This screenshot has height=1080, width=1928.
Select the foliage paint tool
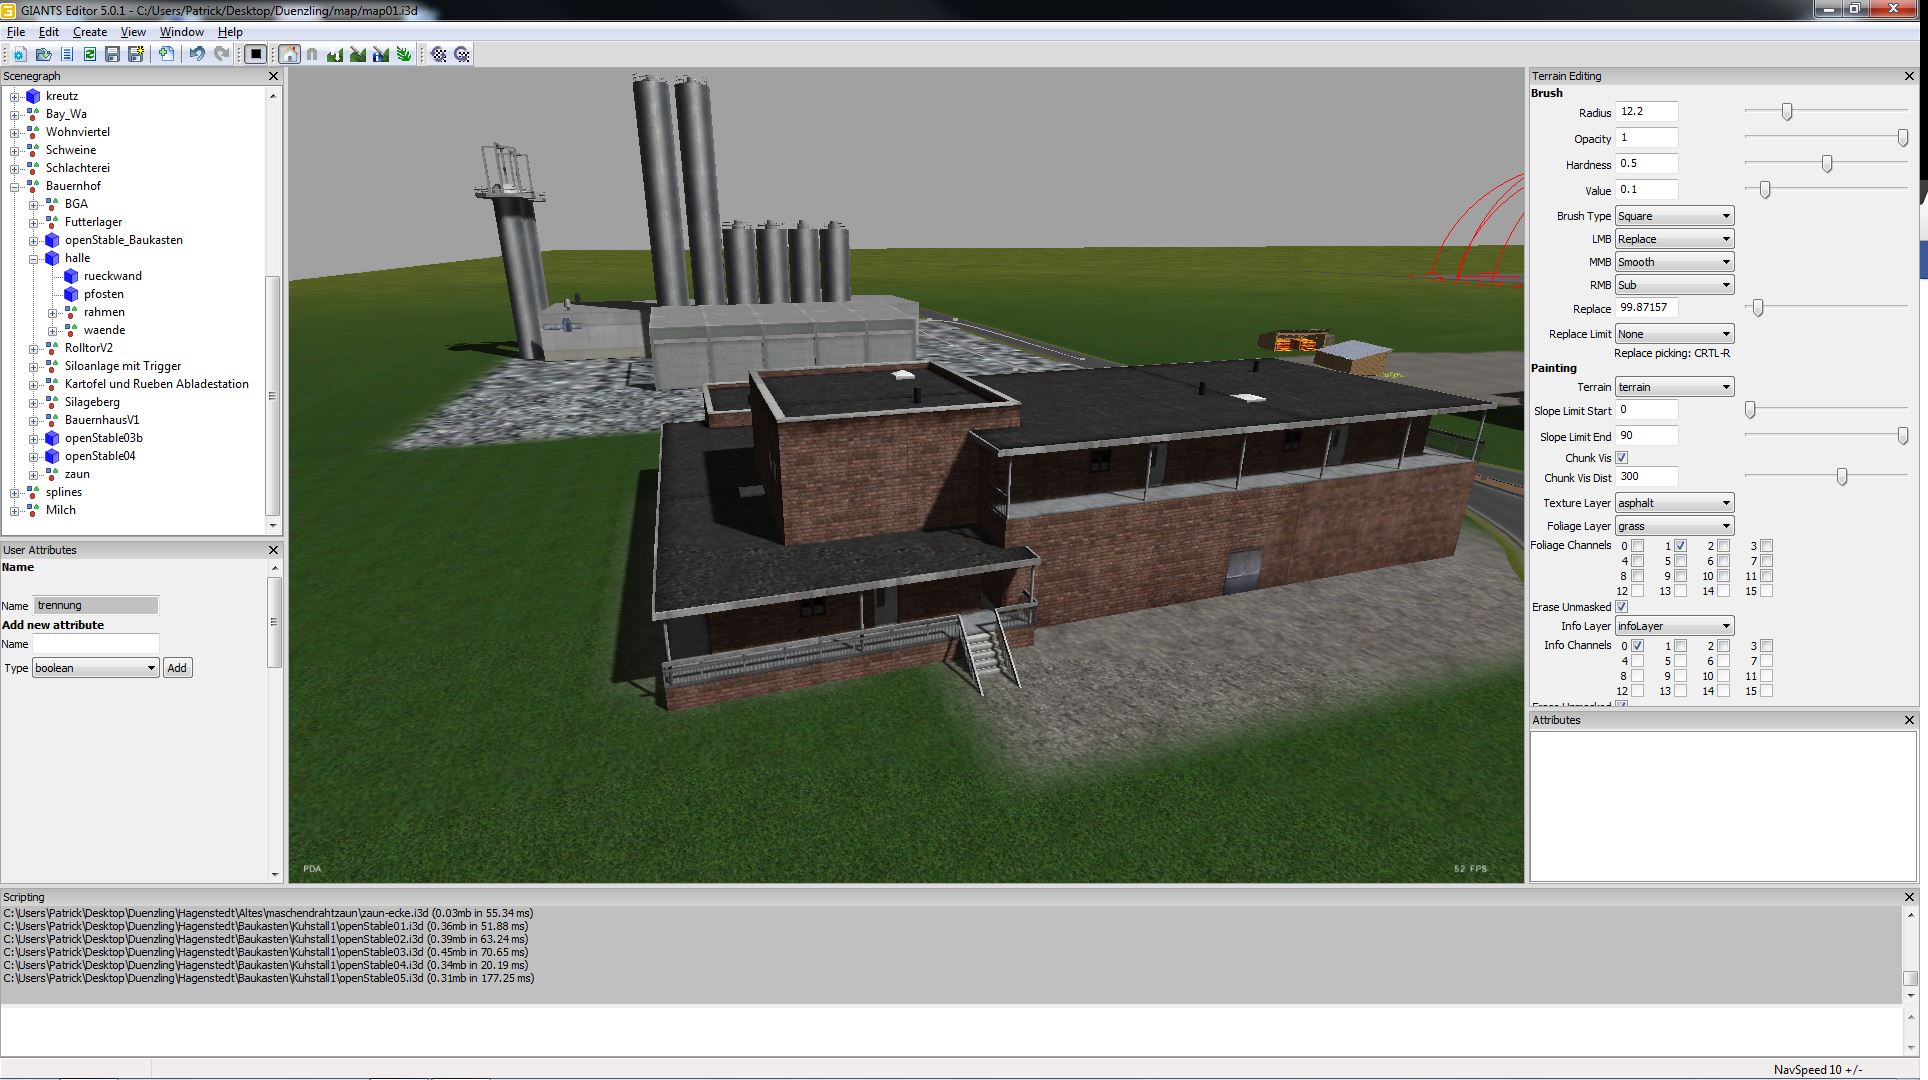[x=404, y=54]
